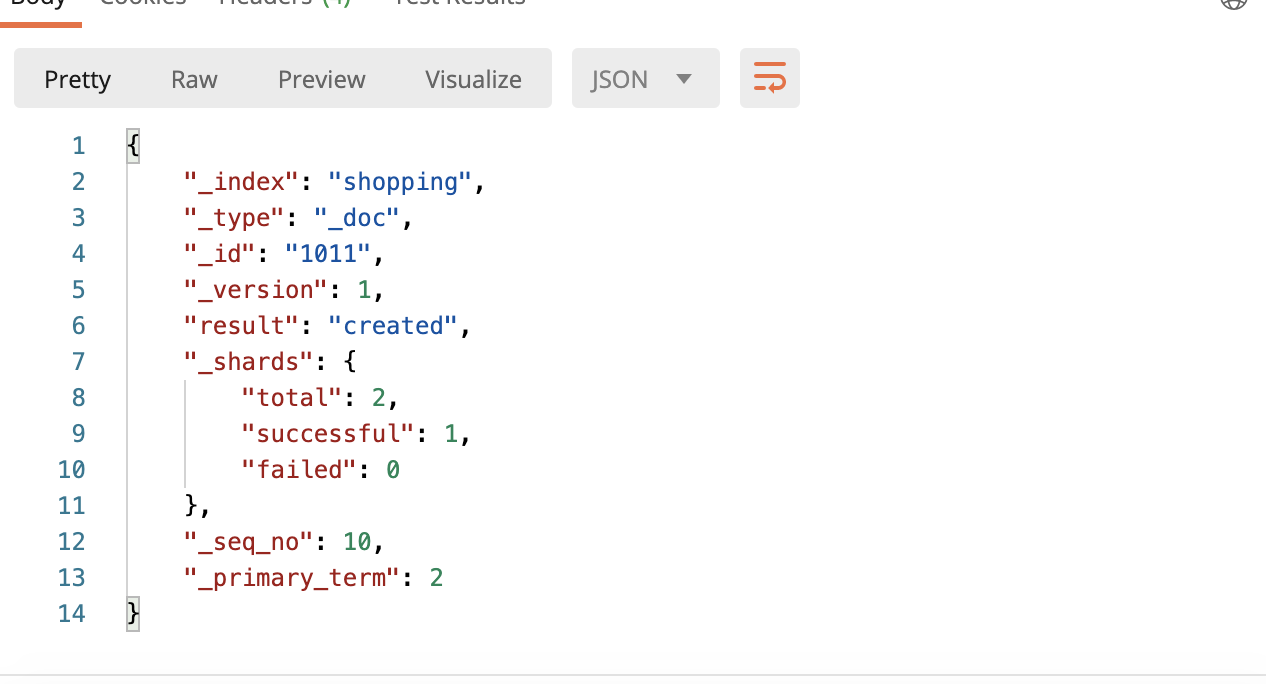Click the "successful" key in shards

pyautogui.click(x=328, y=433)
